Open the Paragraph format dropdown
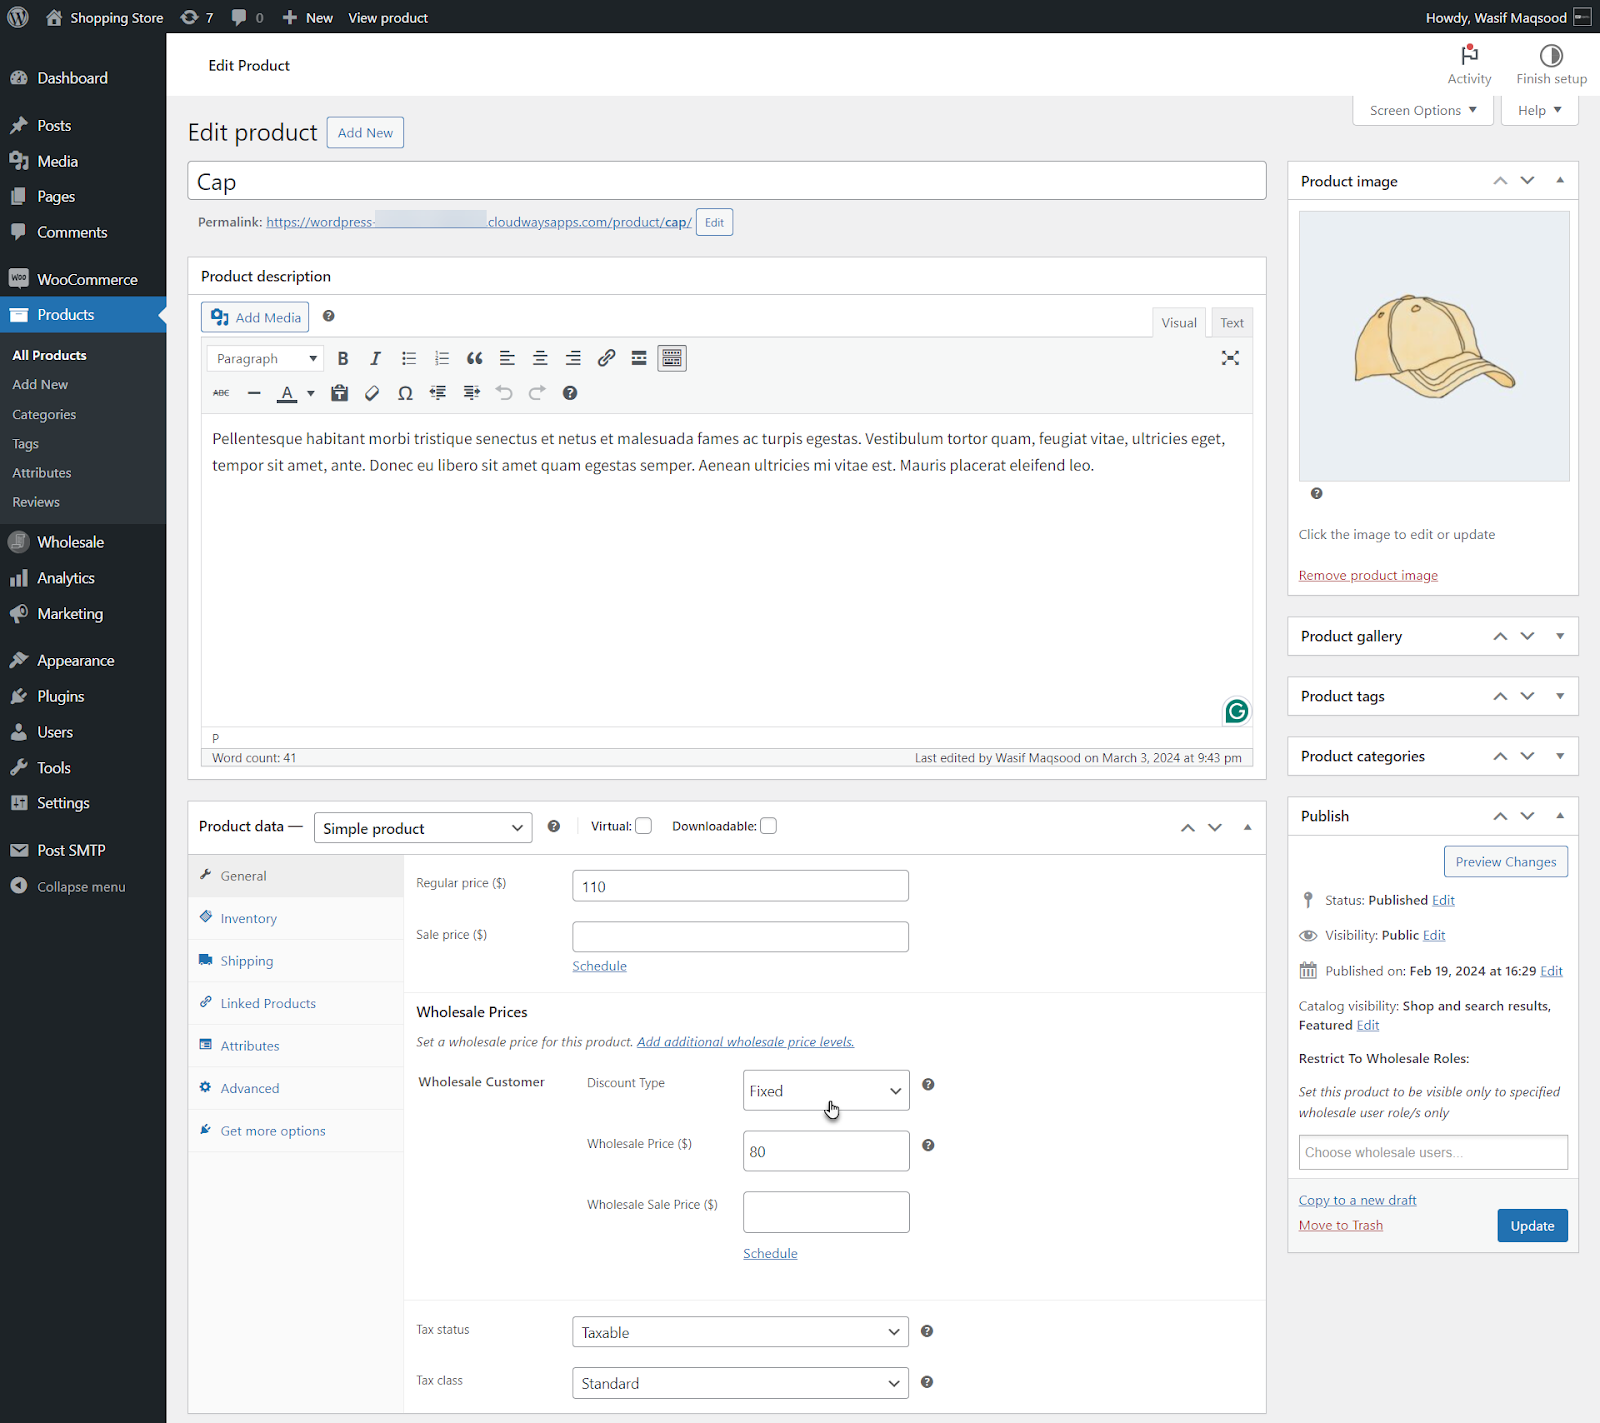Image resolution: width=1600 pixels, height=1423 pixels. (x=265, y=358)
